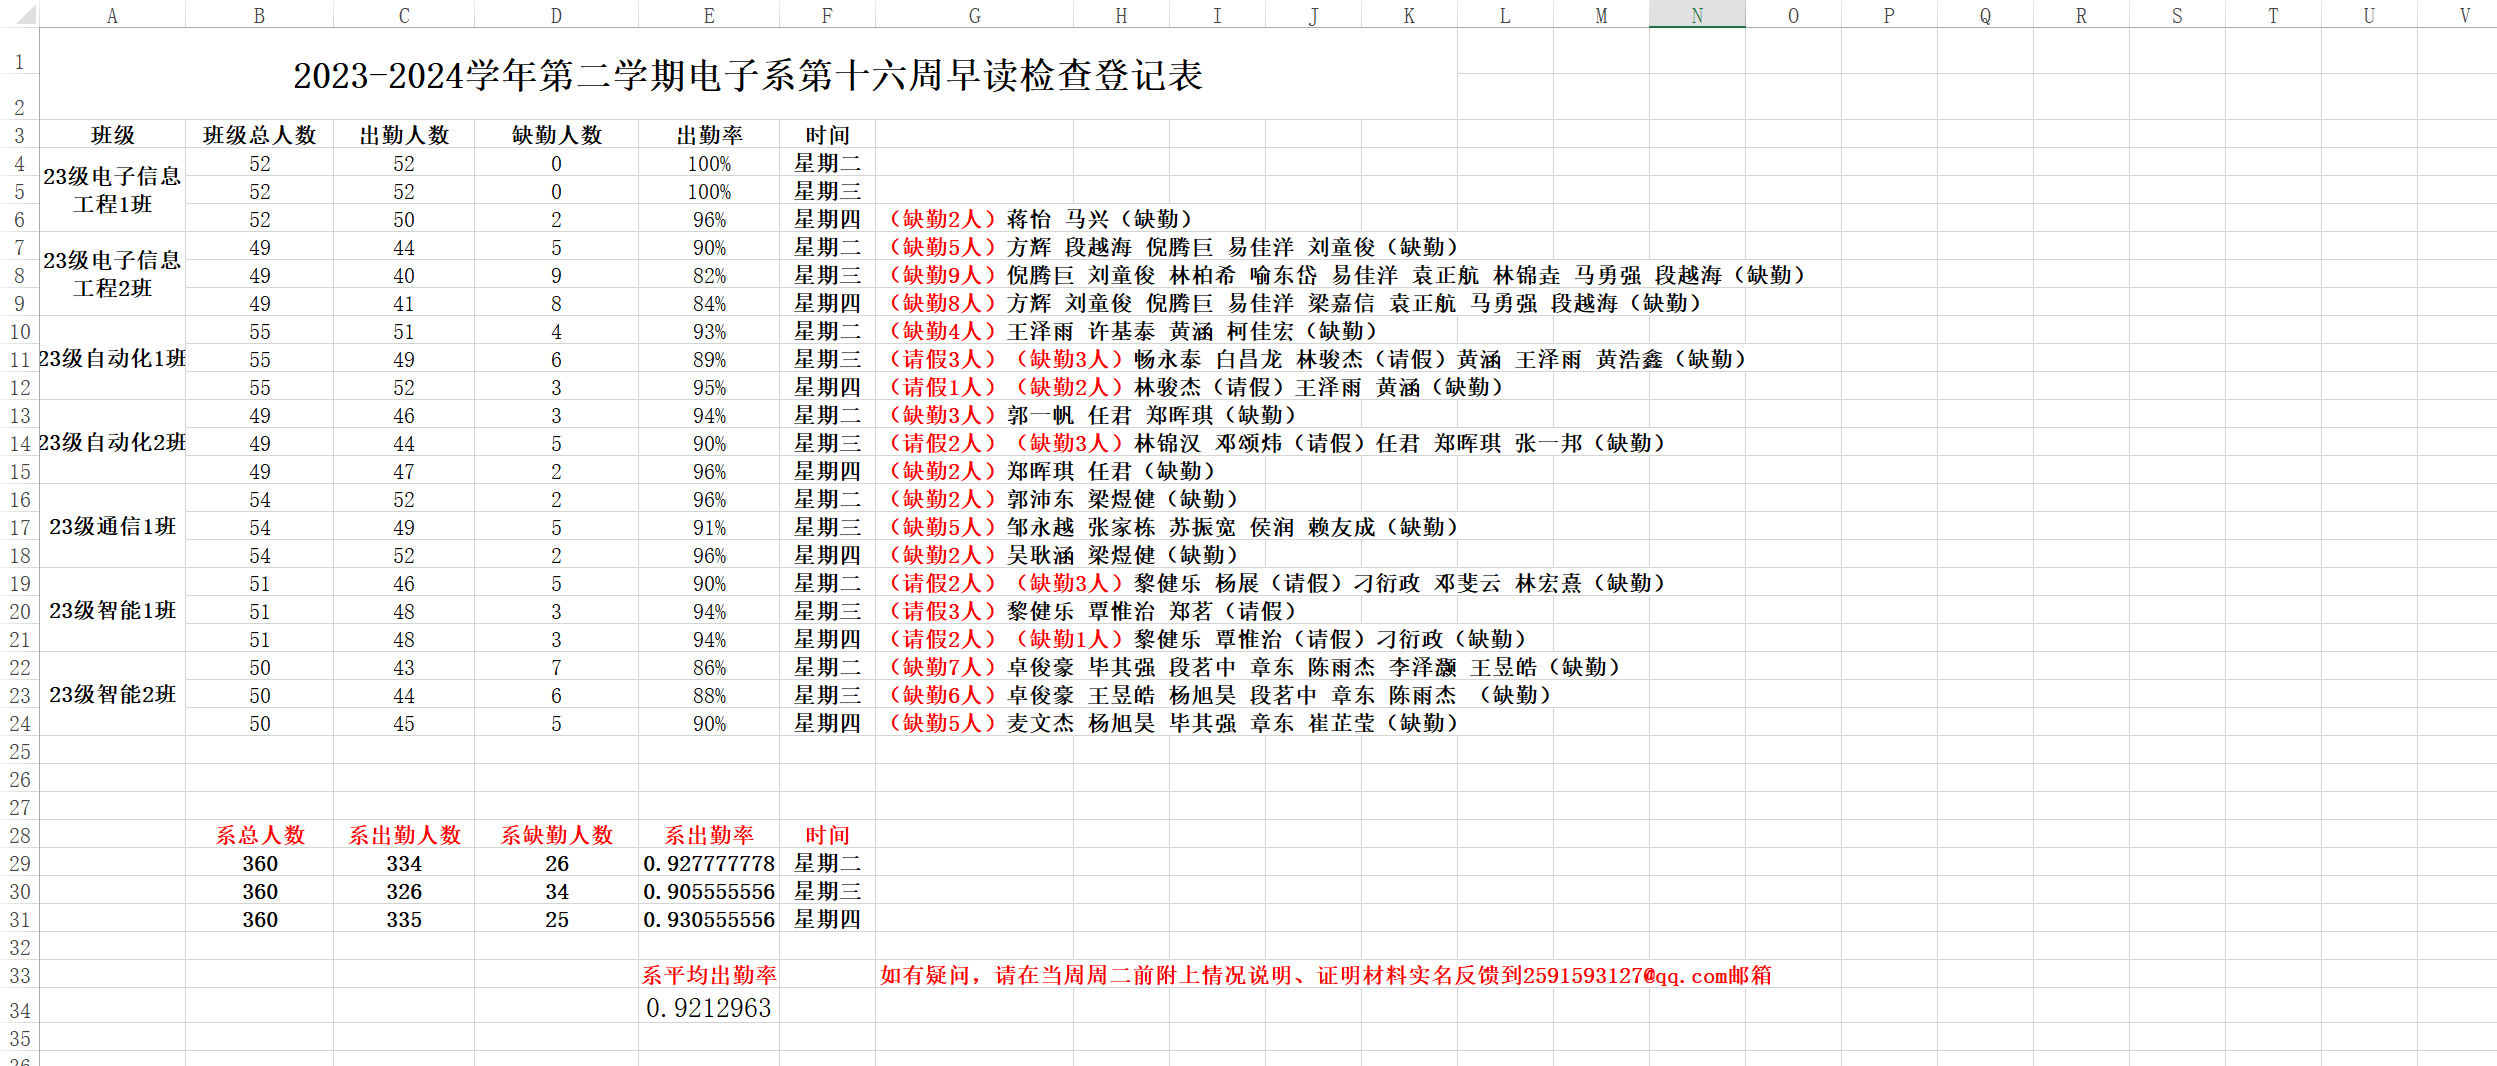This screenshot has width=2497, height=1066.
Task: Click the 系总人数 header cell
Action: click(x=259, y=835)
